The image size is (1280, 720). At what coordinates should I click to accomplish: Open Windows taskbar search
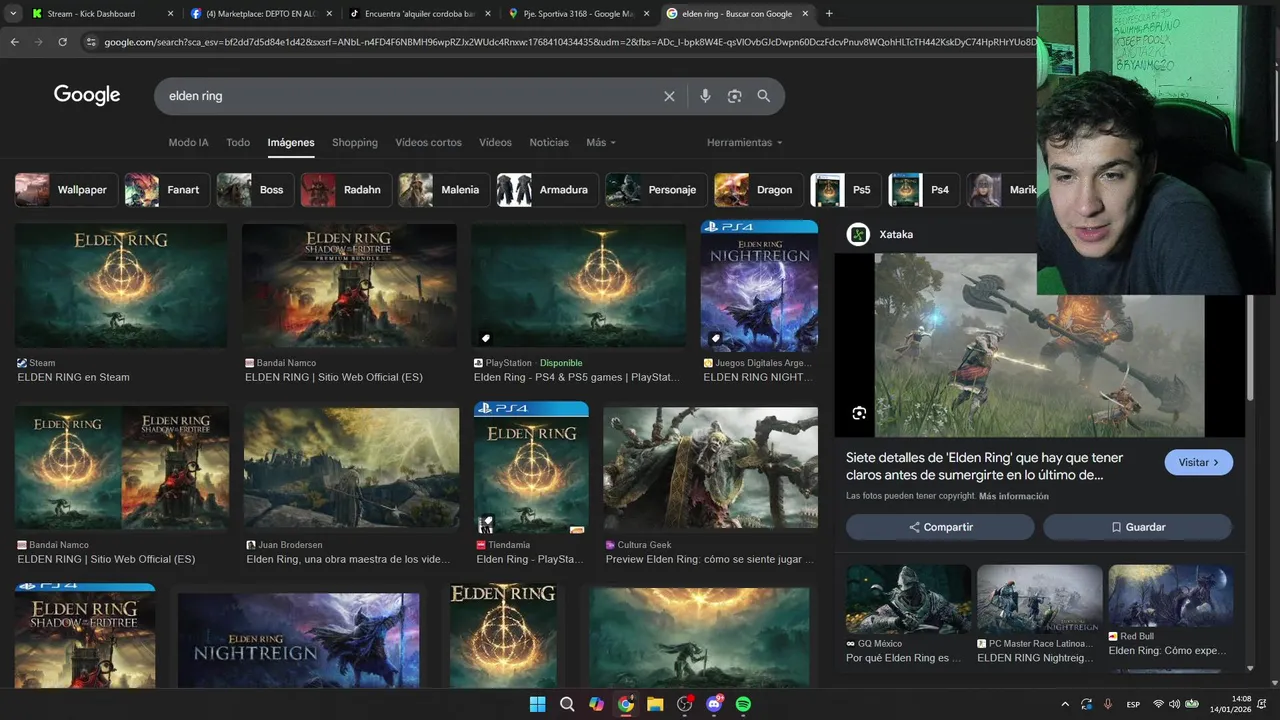pos(567,704)
